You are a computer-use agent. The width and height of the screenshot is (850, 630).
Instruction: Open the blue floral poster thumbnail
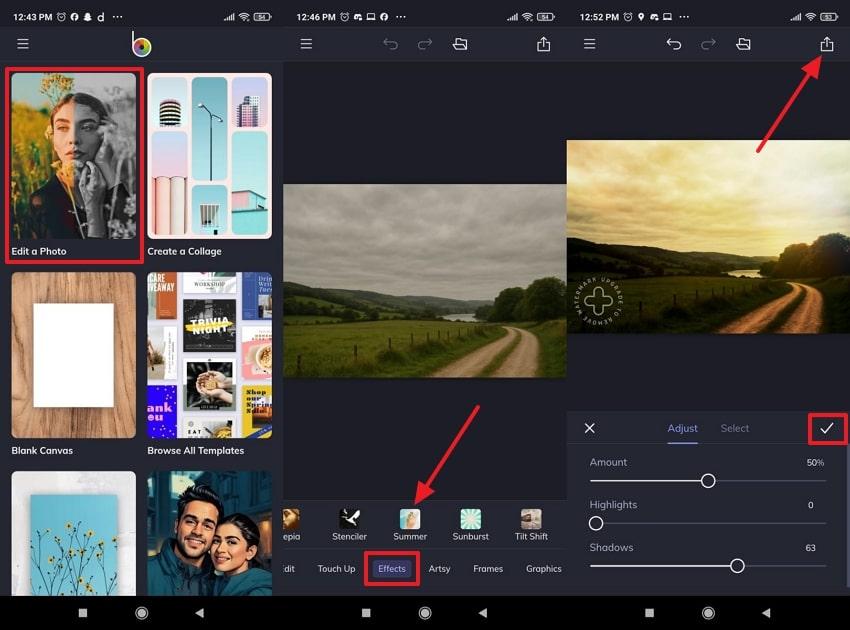point(74,533)
